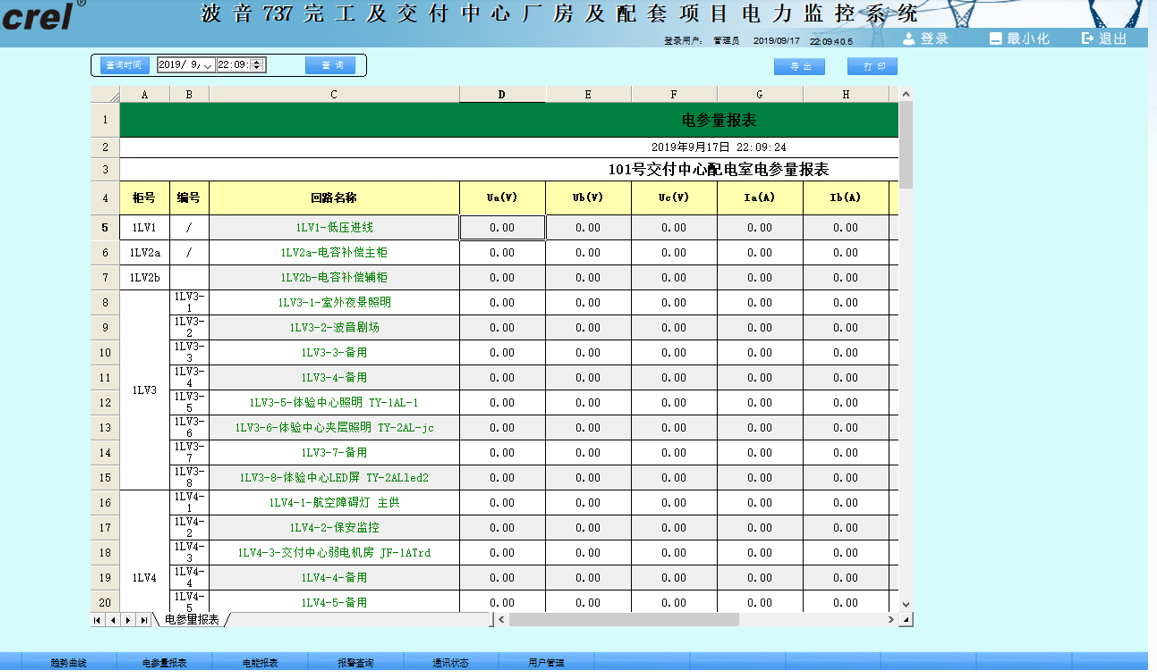
Task: Click the 打印 print button
Action: (x=872, y=67)
